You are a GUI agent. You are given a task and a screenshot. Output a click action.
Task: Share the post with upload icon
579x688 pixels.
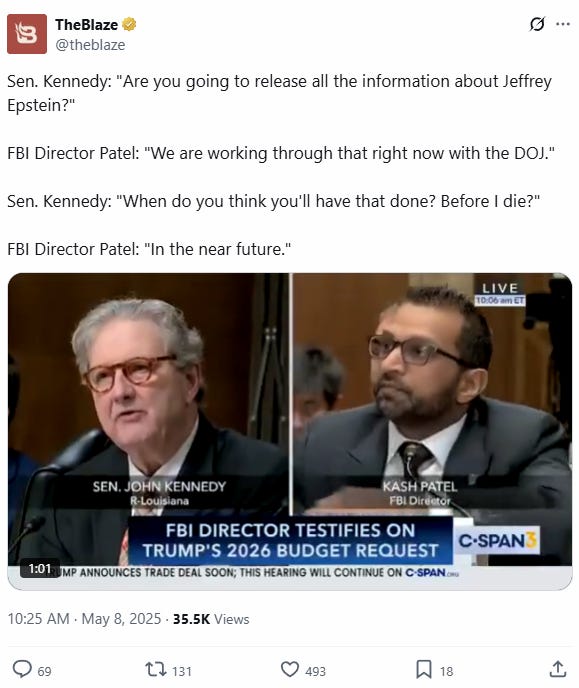click(x=558, y=670)
